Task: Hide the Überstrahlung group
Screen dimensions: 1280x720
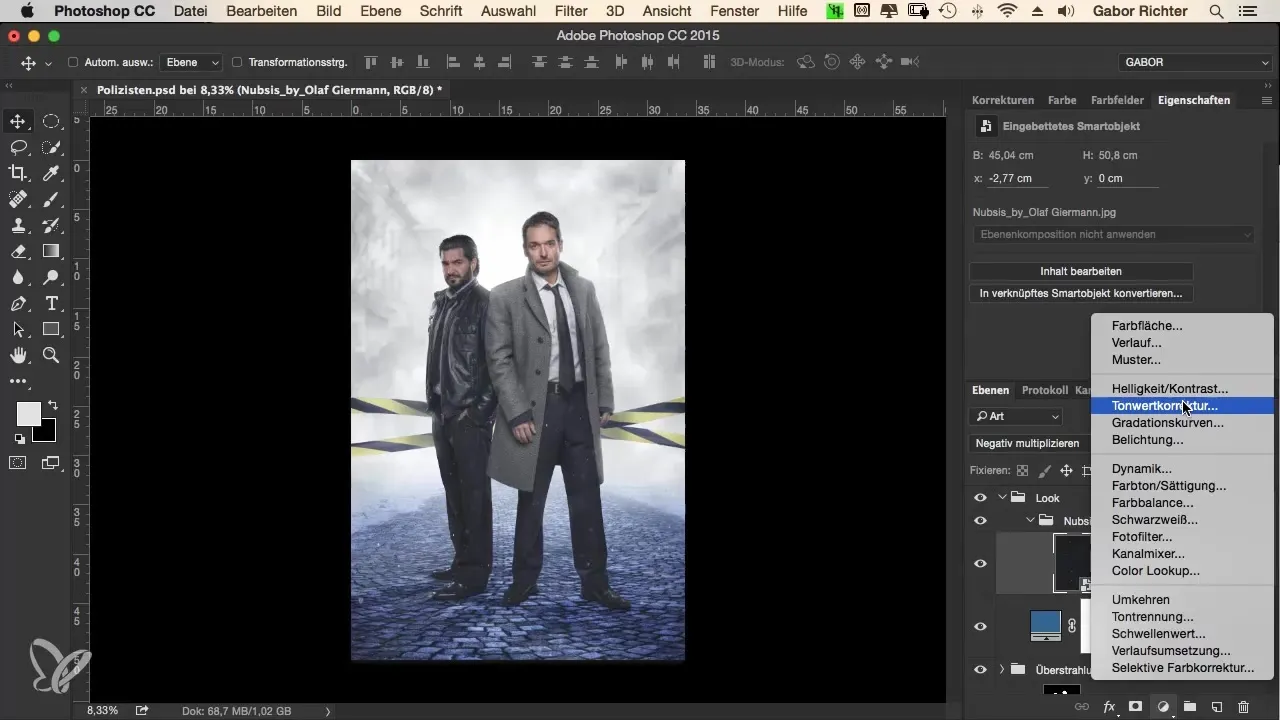Action: pyautogui.click(x=980, y=669)
